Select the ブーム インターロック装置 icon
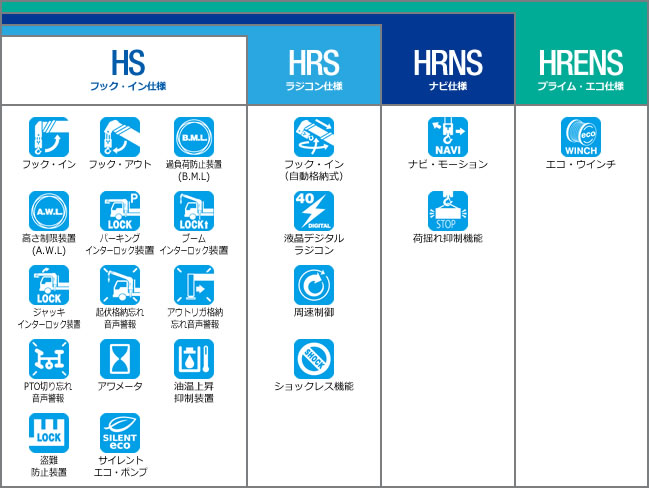Image resolution: width=649 pixels, height=488 pixels. [x=194, y=211]
